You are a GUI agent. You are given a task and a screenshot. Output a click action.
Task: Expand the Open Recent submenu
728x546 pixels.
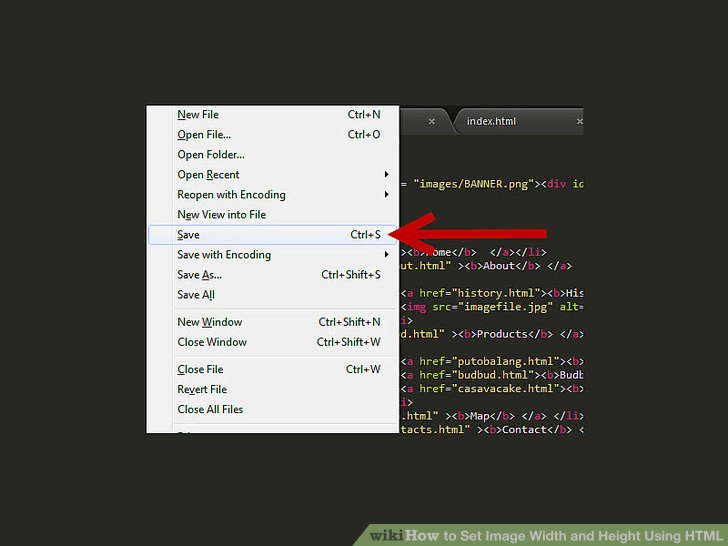pyautogui.click(x=273, y=175)
